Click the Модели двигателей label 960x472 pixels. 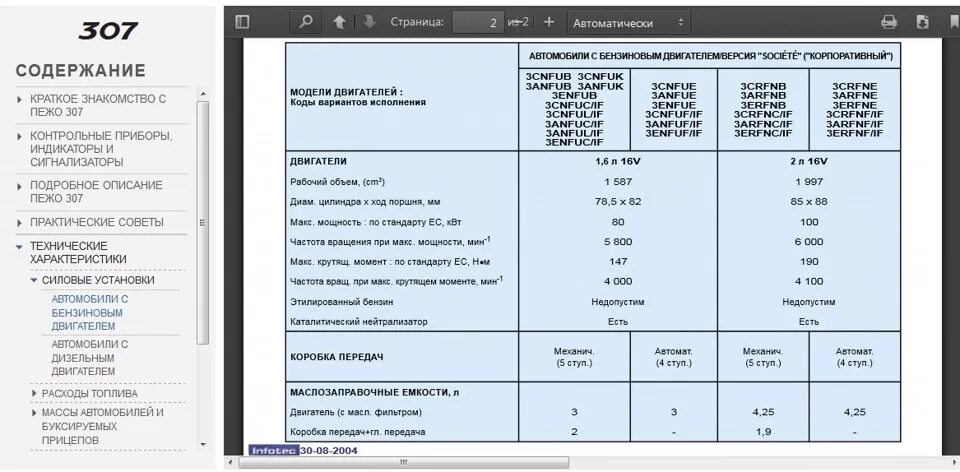pyautogui.click(x=346, y=92)
